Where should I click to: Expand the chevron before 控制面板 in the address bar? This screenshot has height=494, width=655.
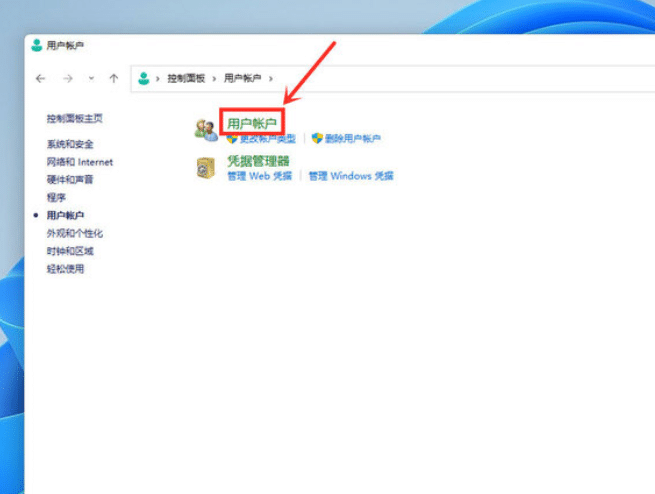[157, 79]
